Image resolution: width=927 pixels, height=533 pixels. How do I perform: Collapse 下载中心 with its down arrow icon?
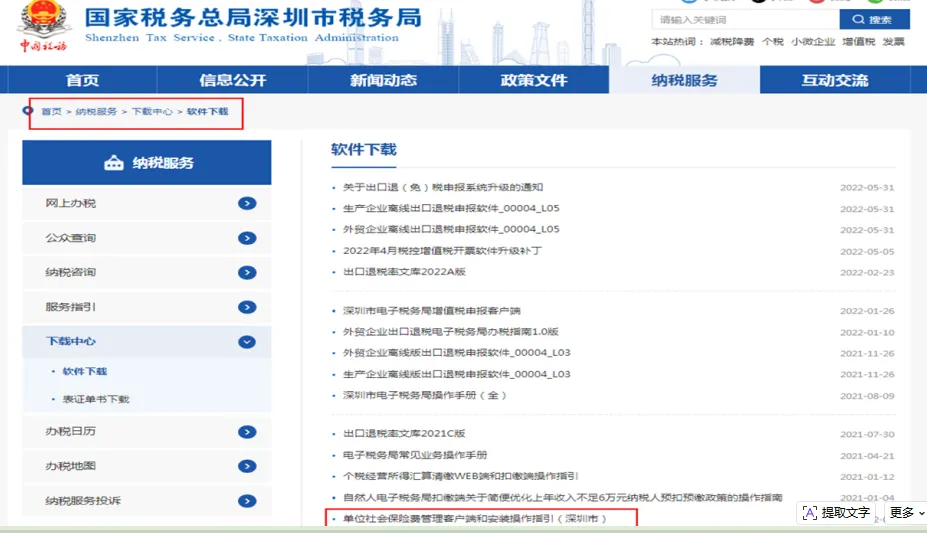247,342
